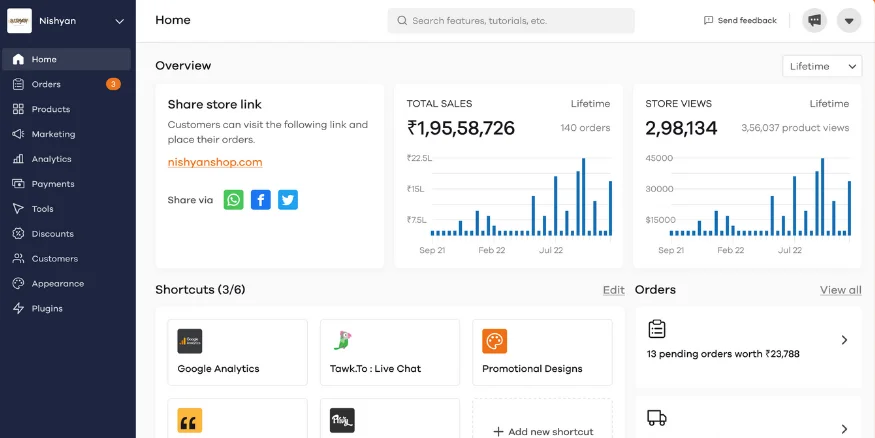Click the Tools cursor icon
This screenshot has height=438, width=875.
[18, 209]
